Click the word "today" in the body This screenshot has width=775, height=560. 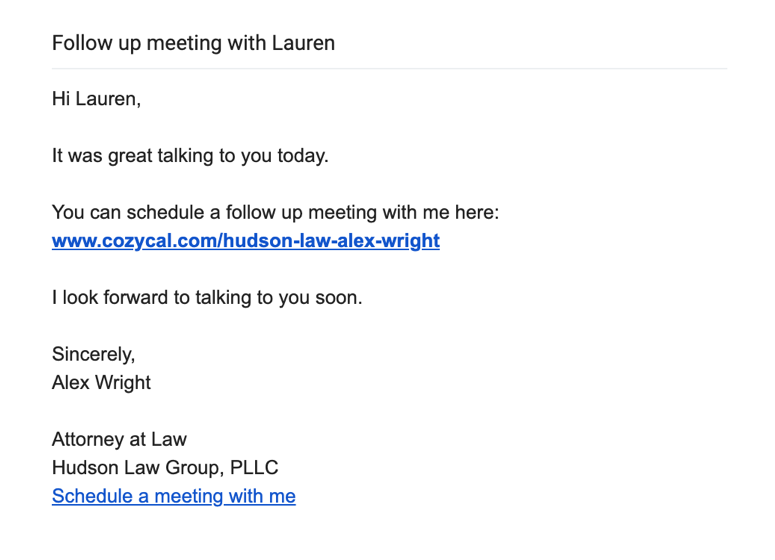pos(302,156)
